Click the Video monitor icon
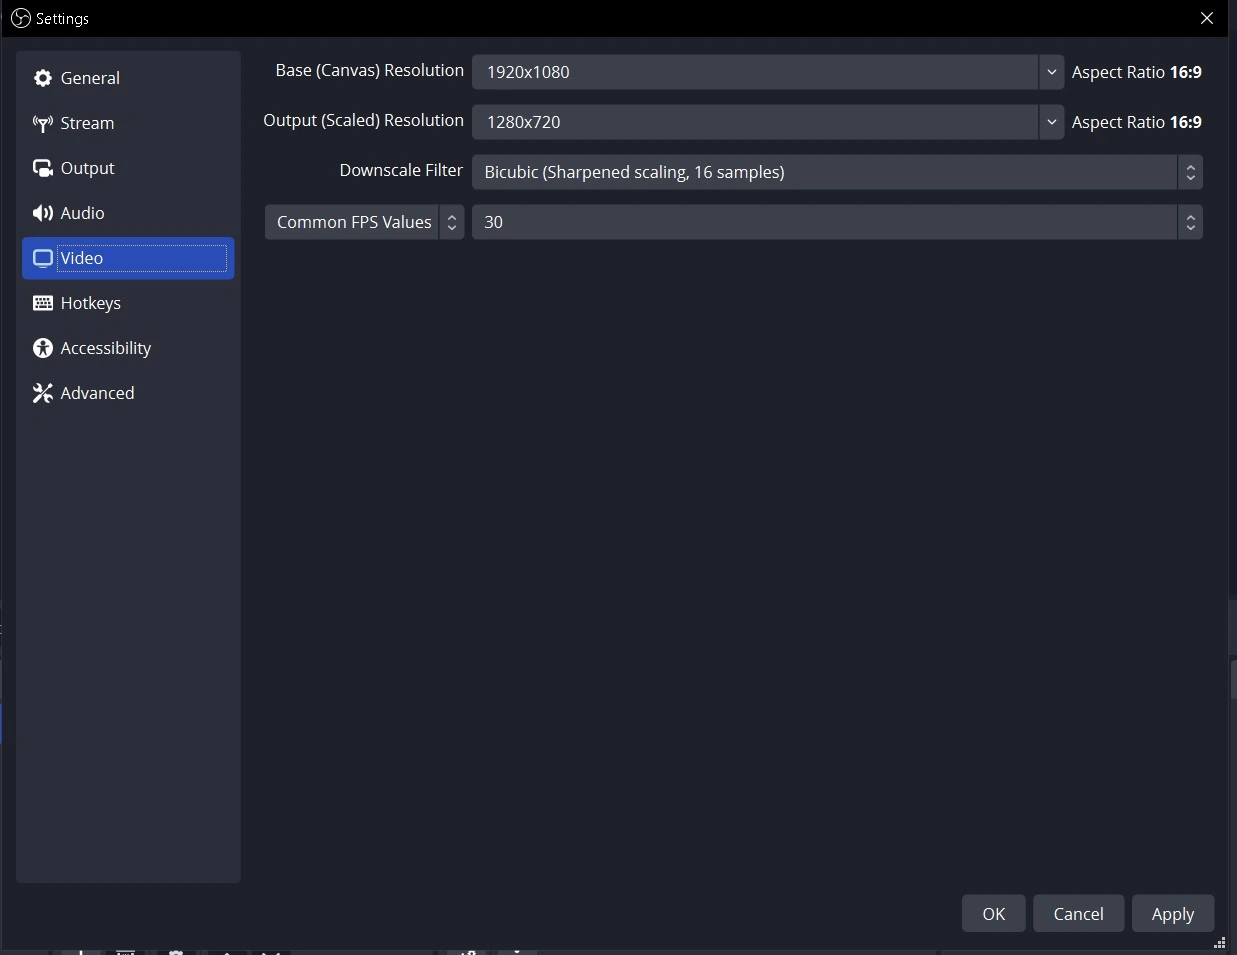This screenshot has height=955, width=1237. tap(43, 258)
